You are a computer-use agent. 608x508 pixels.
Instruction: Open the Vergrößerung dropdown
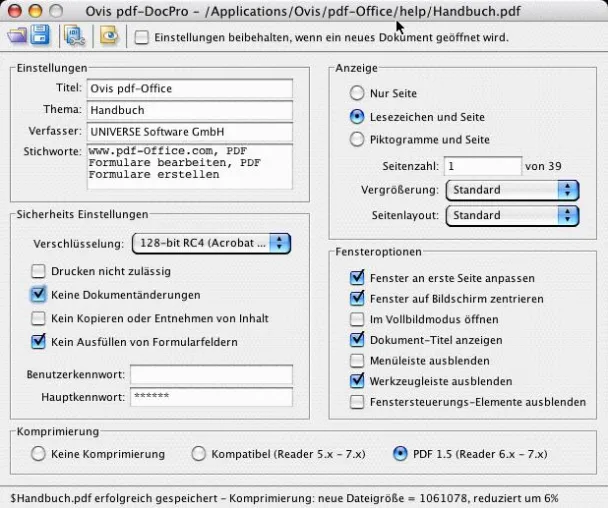(x=512, y=190)
